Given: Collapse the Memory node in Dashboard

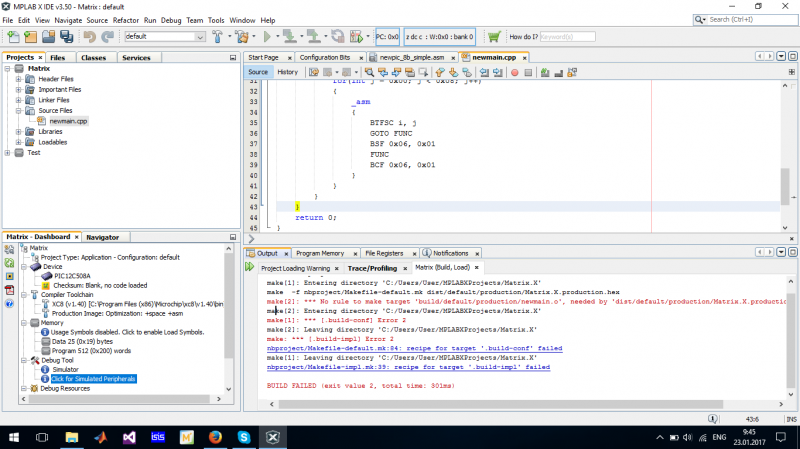Looking at the screenshot, I should coord(23,323).
